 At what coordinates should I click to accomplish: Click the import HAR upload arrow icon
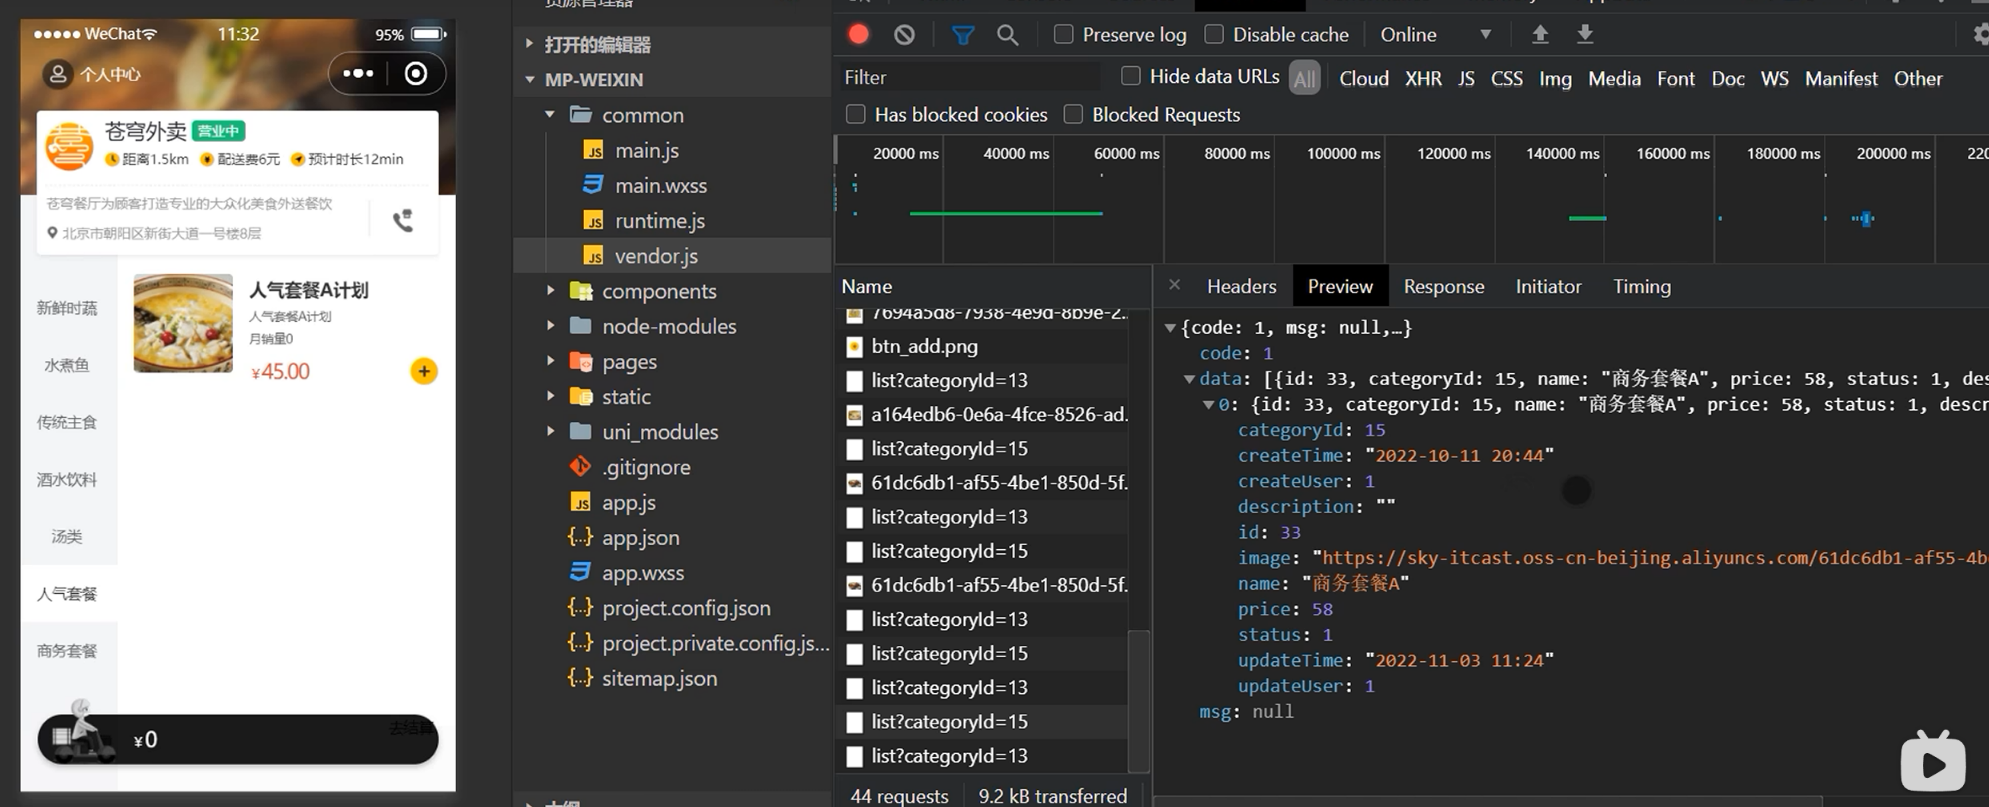(x=1540, y=34)
